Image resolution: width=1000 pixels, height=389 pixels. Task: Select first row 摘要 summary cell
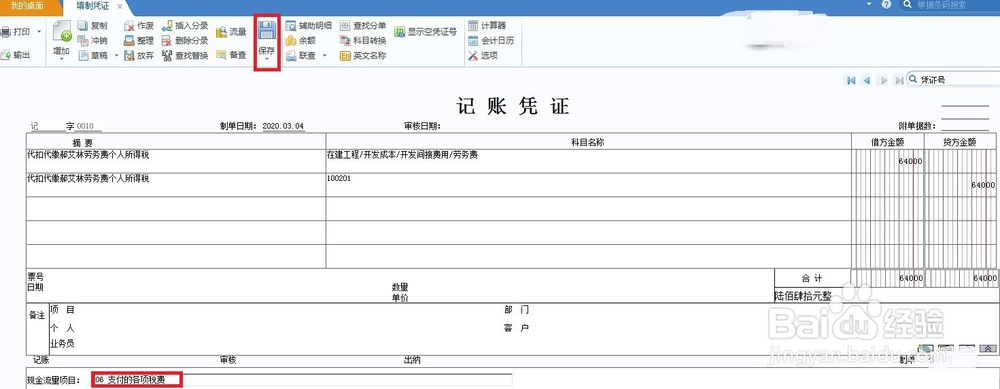click(176, 161)
